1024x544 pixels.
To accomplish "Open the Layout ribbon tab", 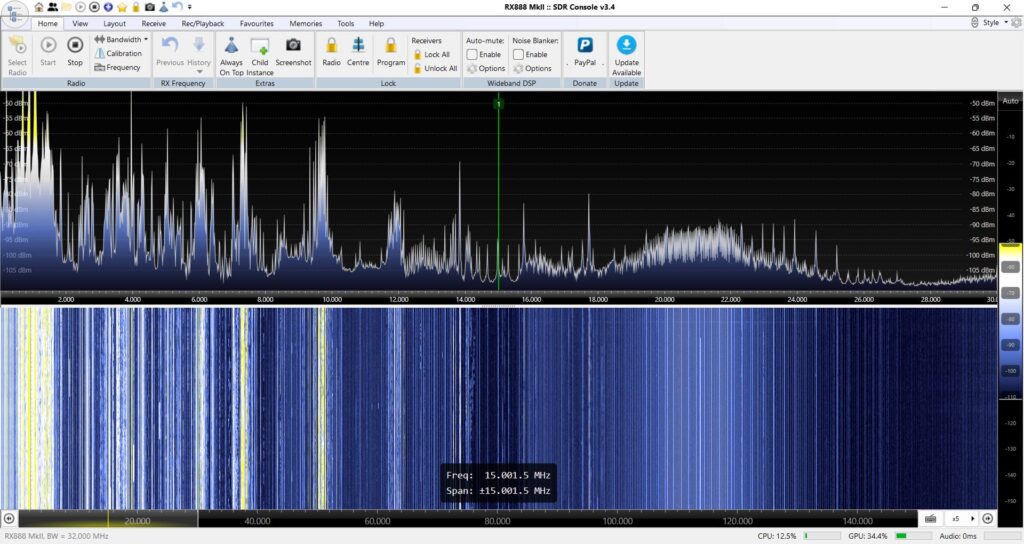I will point(115,24).
